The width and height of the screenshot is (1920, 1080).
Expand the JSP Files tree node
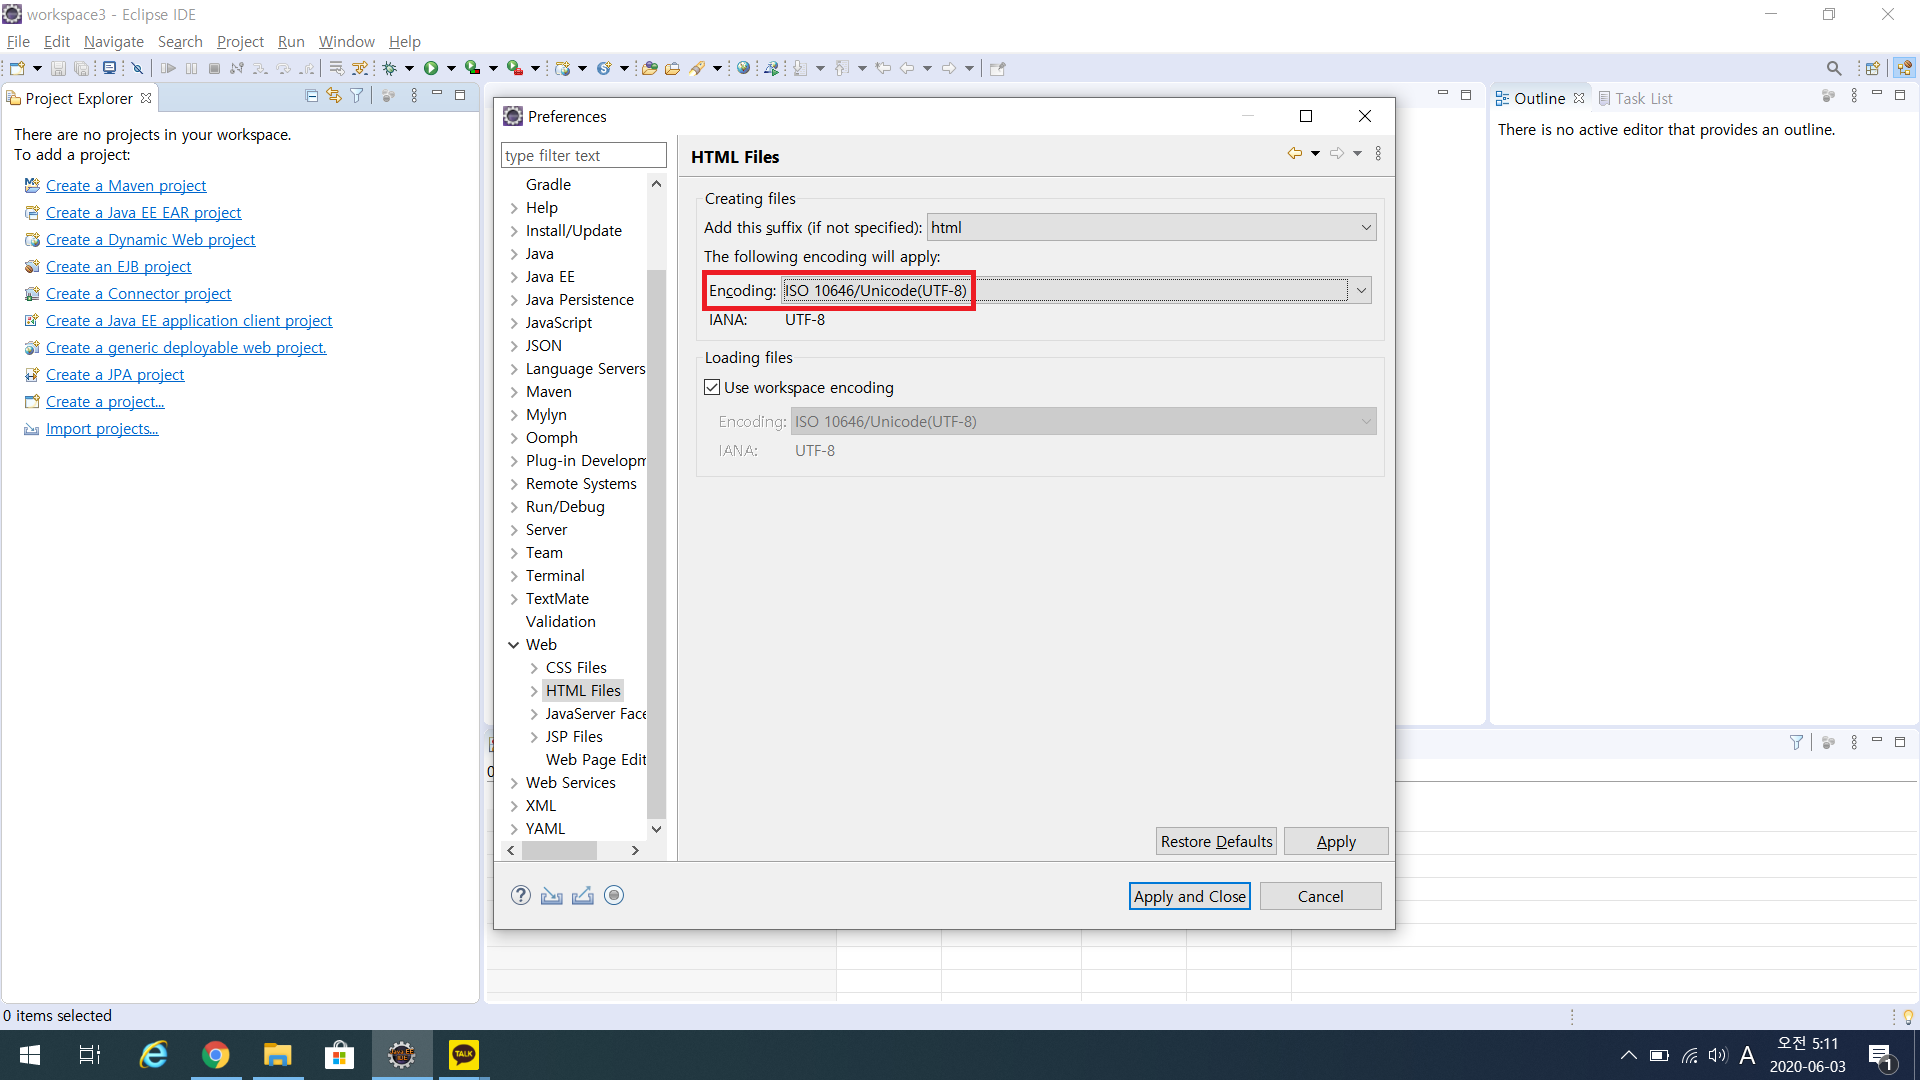click(534, 737)
